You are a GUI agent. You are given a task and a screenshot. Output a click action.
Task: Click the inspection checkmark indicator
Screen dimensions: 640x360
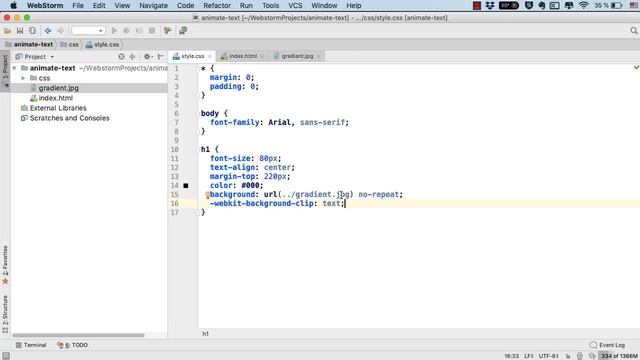pyautogui.click(x=636, y=67)
